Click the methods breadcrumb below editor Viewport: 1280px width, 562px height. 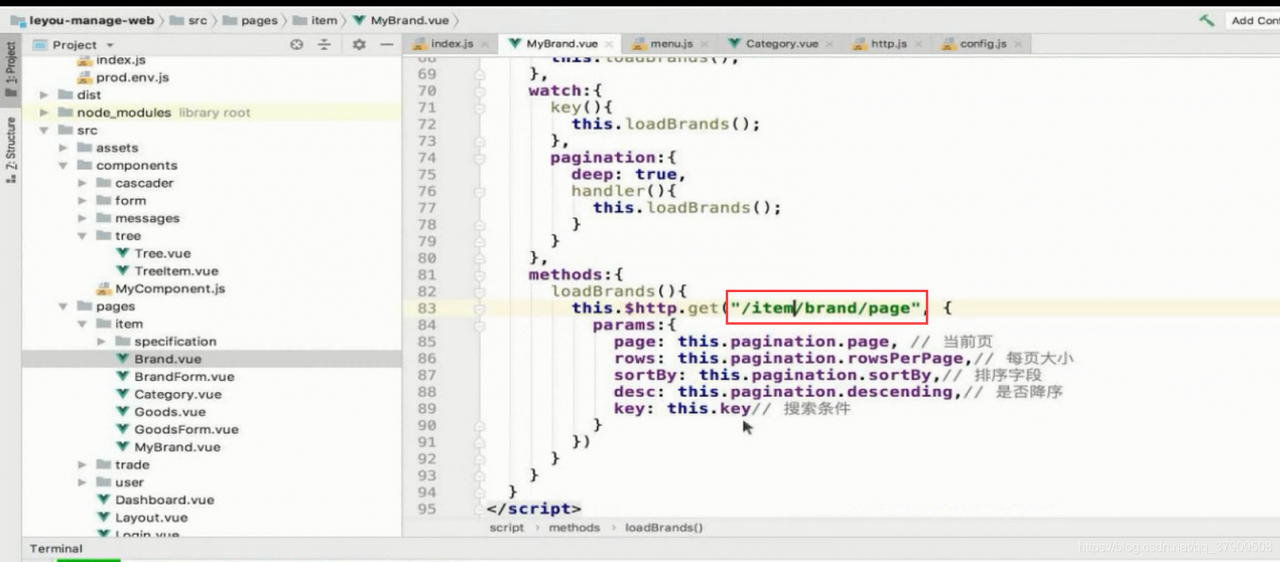574,527
